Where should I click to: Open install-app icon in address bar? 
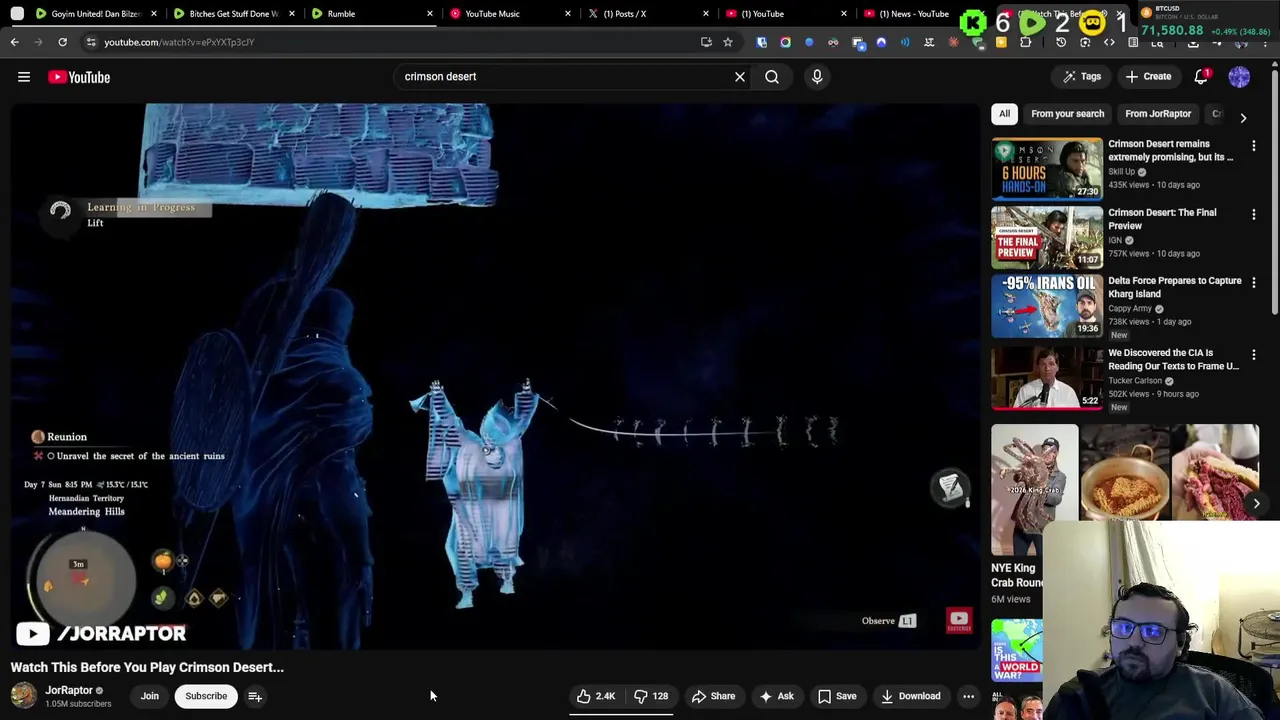[x=706, y=42]
